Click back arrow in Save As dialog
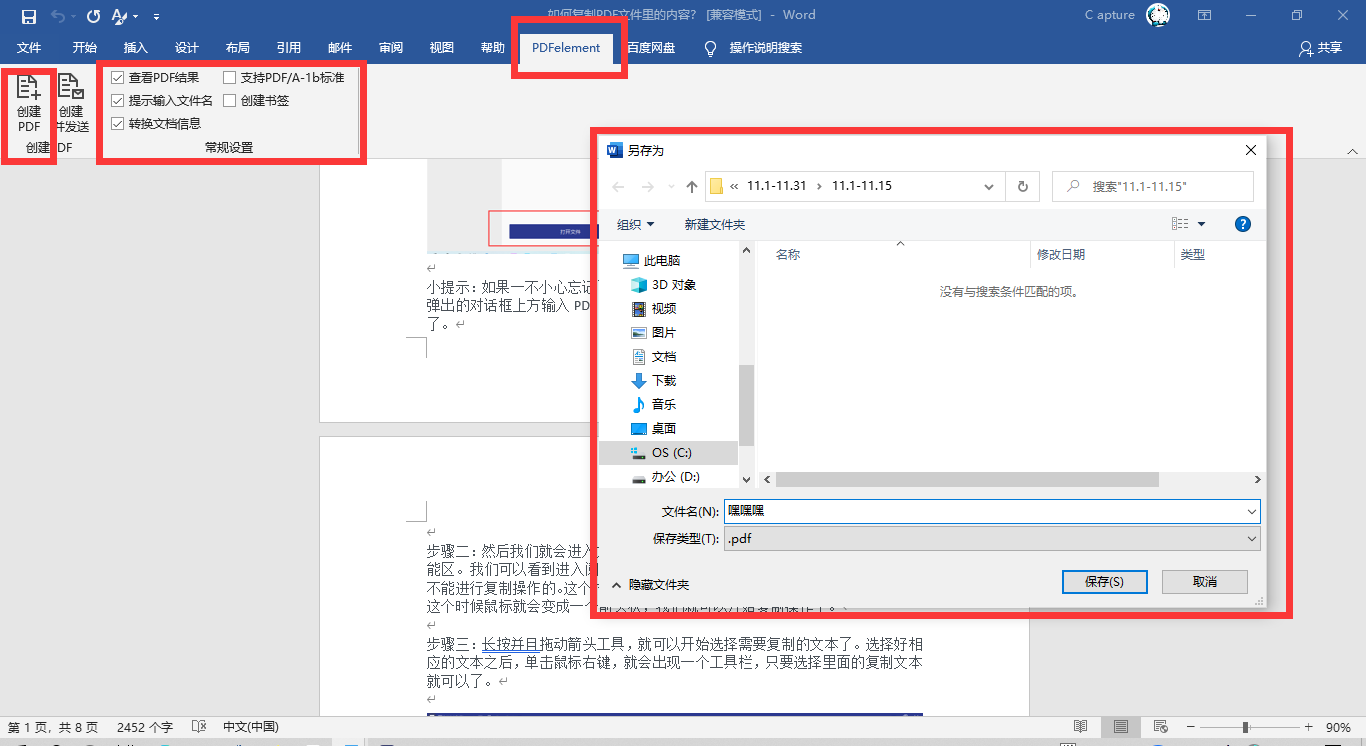 point(618,187)
